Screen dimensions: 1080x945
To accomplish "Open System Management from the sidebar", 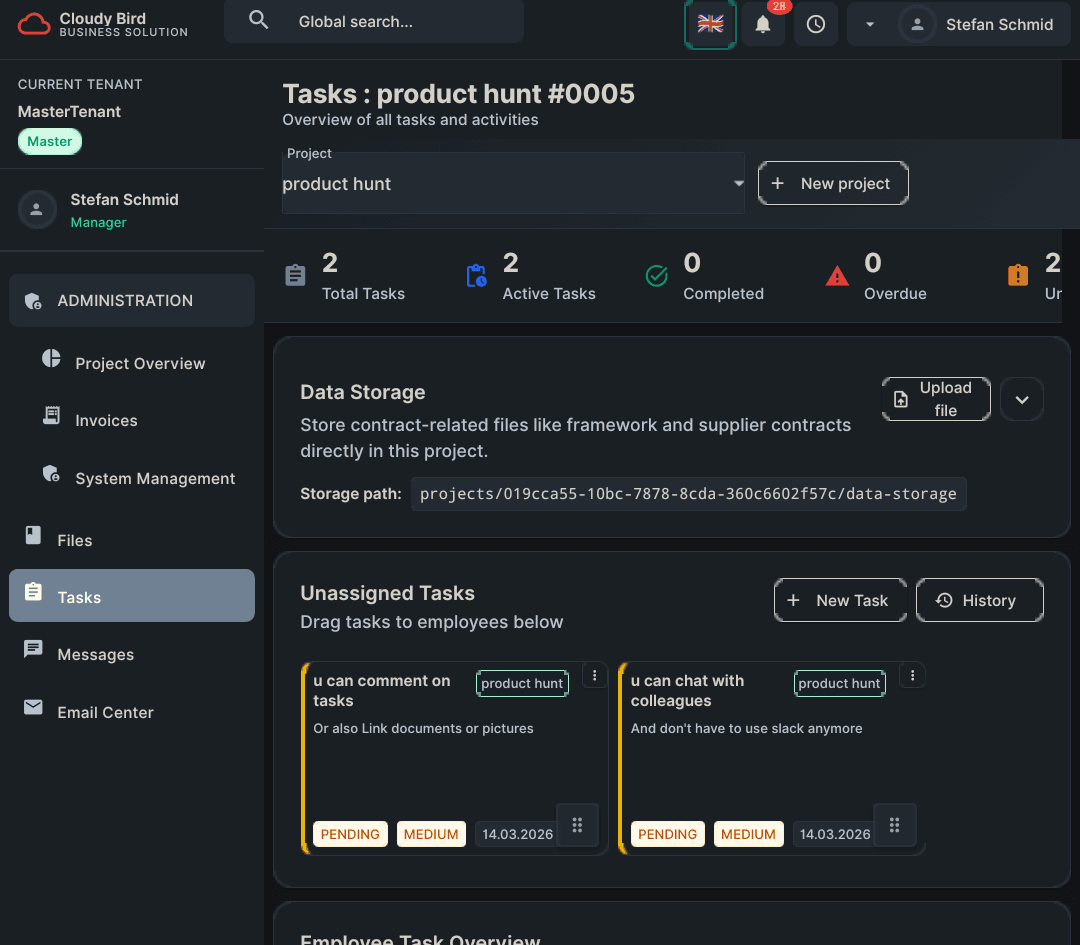I will click(x=49, y=478).
